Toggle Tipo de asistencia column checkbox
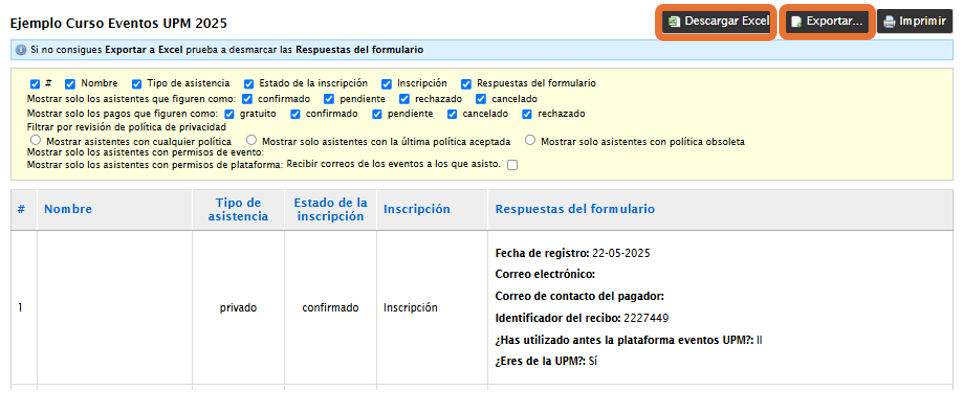This screenshot has height=398, width=965. 137,84
